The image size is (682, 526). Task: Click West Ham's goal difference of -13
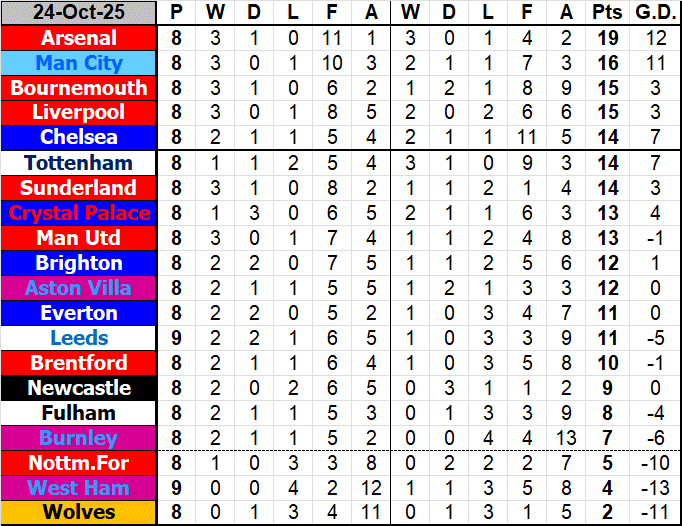pyautogui.click(x=655, y=488)
